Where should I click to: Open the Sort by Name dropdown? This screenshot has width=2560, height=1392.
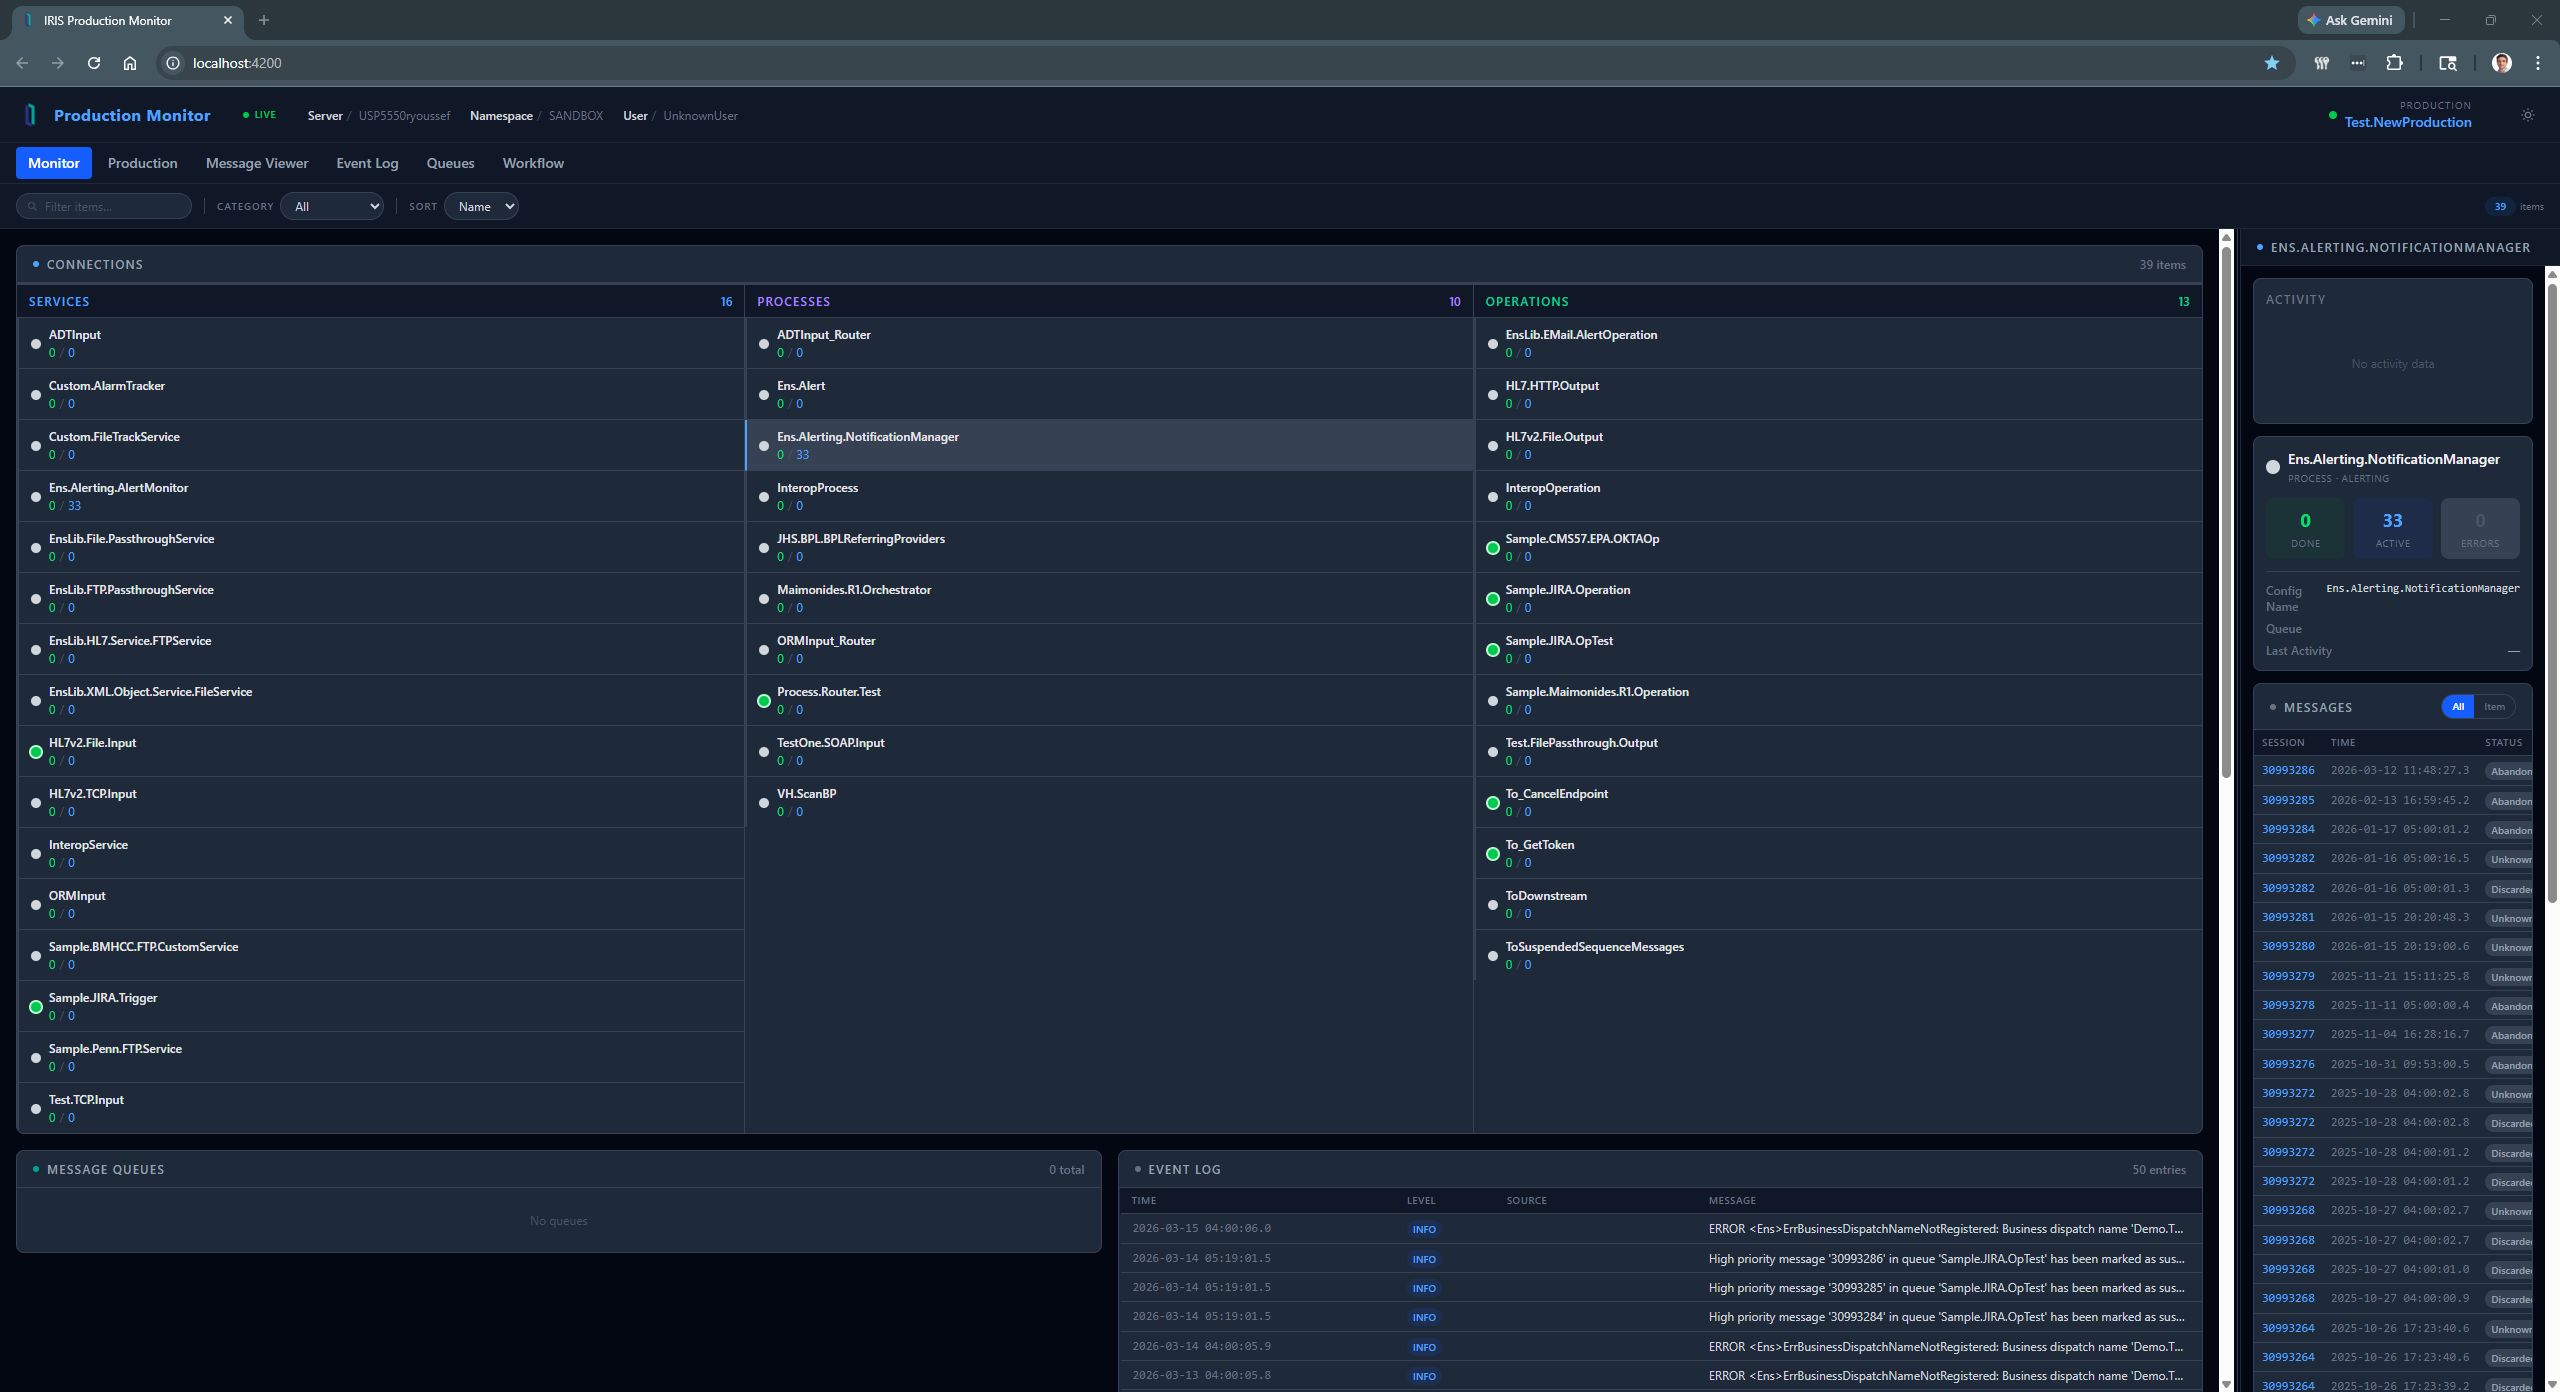click(481, 207)
